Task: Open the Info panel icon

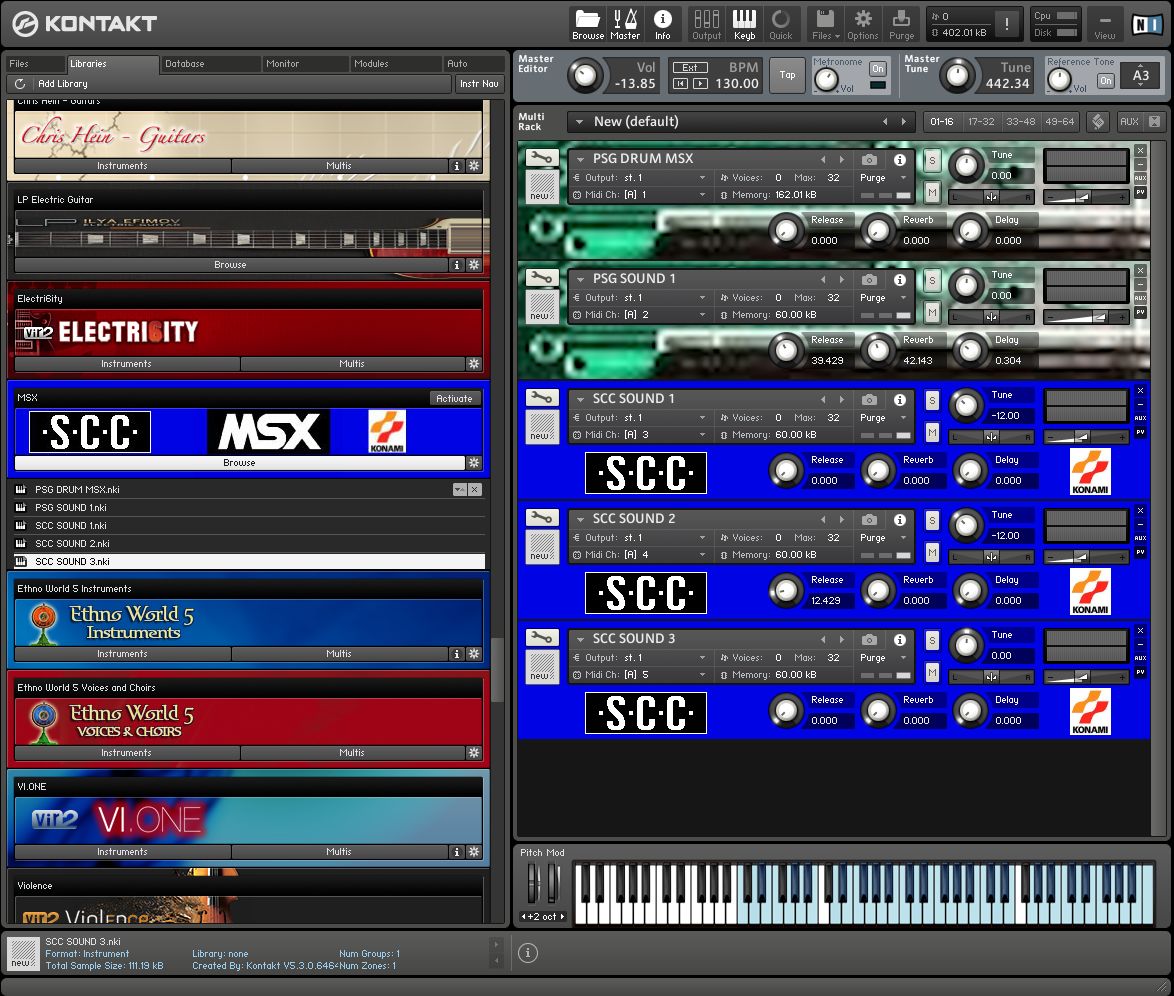Action: click(663, 24)
